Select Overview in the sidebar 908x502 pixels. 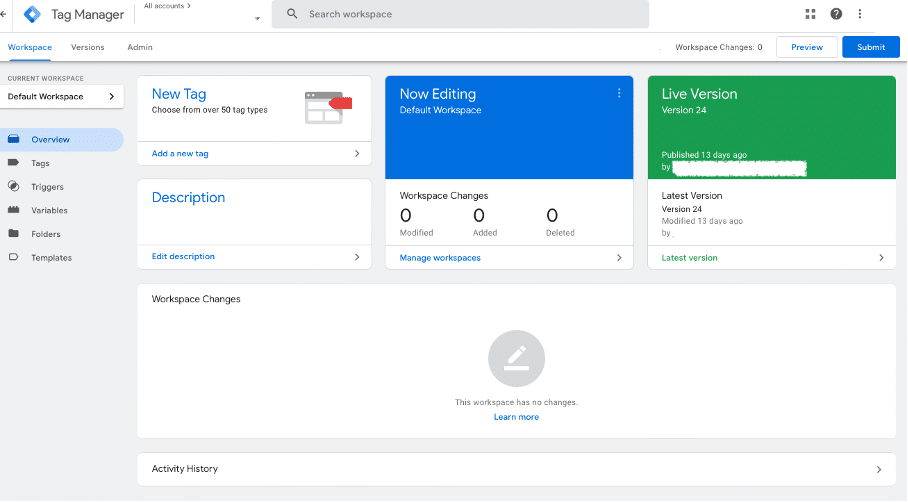[61, 140]
